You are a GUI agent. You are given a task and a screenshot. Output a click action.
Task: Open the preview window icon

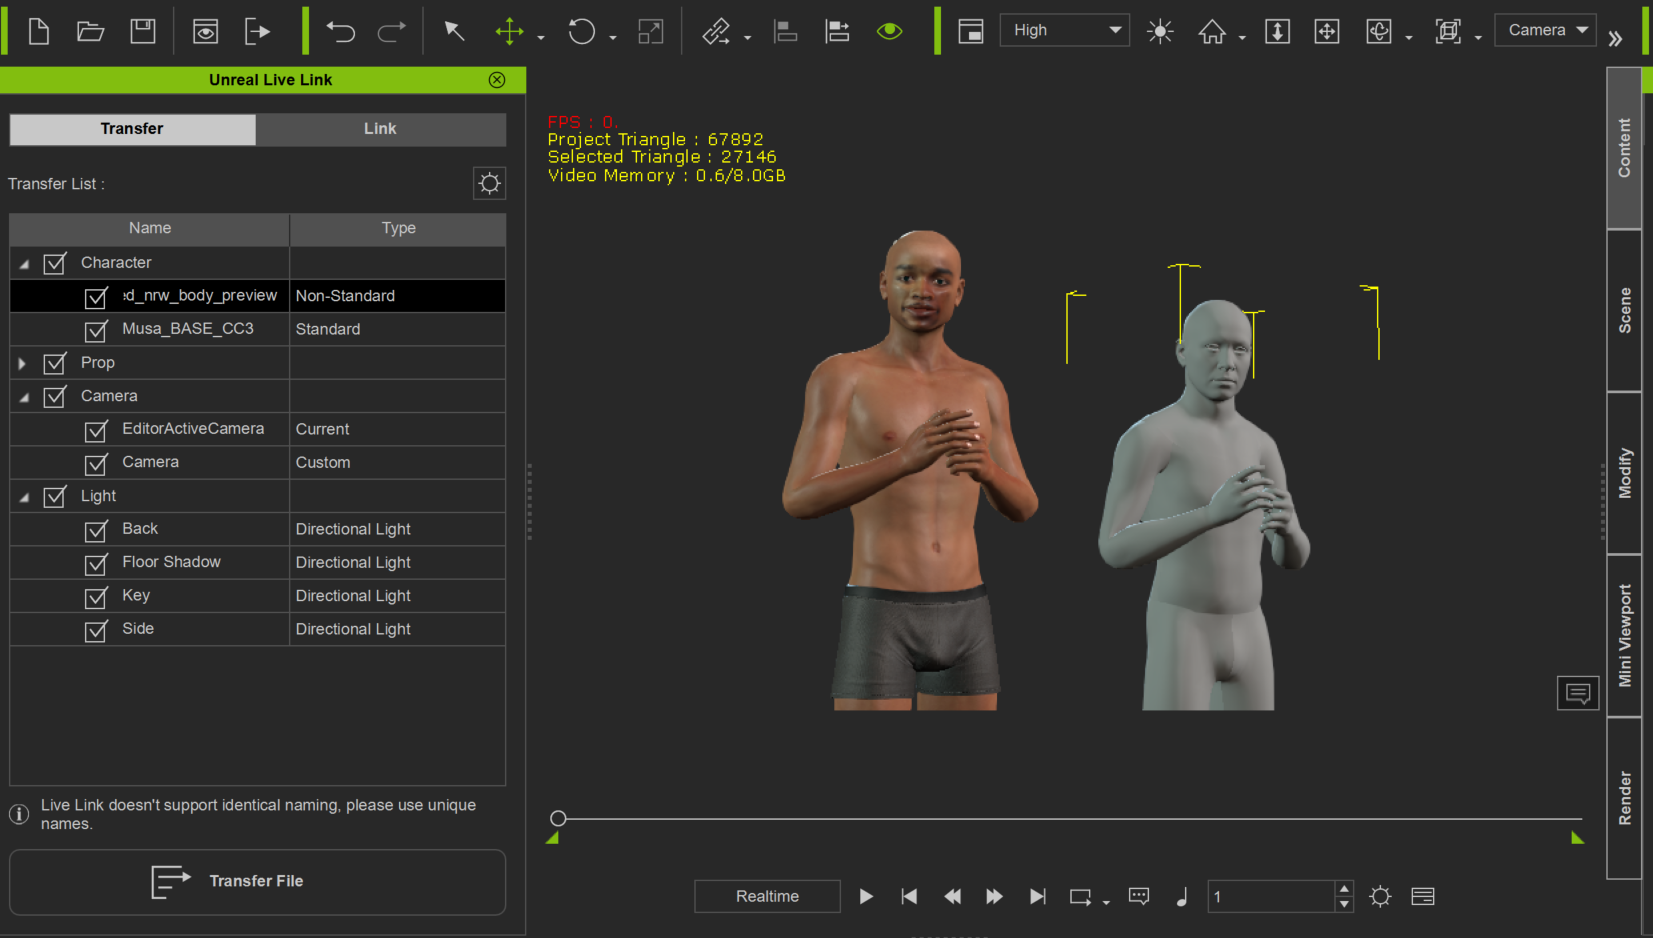coord(205,31)
